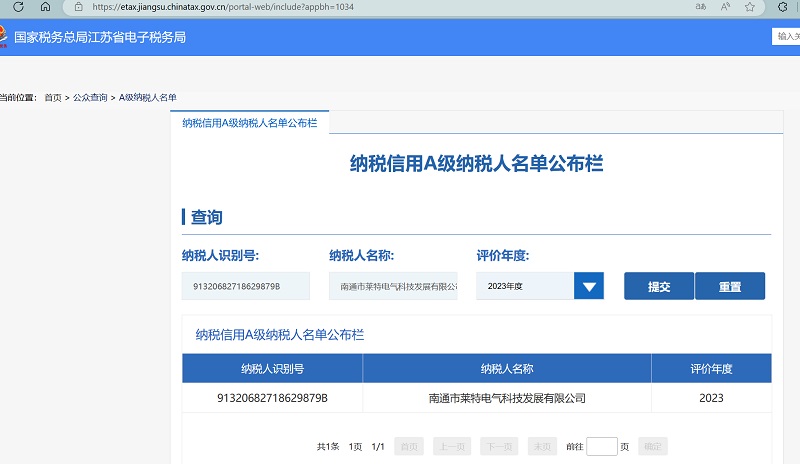
Task: Open 公众查询 in the breadcrumb
Action: point(90,97)
